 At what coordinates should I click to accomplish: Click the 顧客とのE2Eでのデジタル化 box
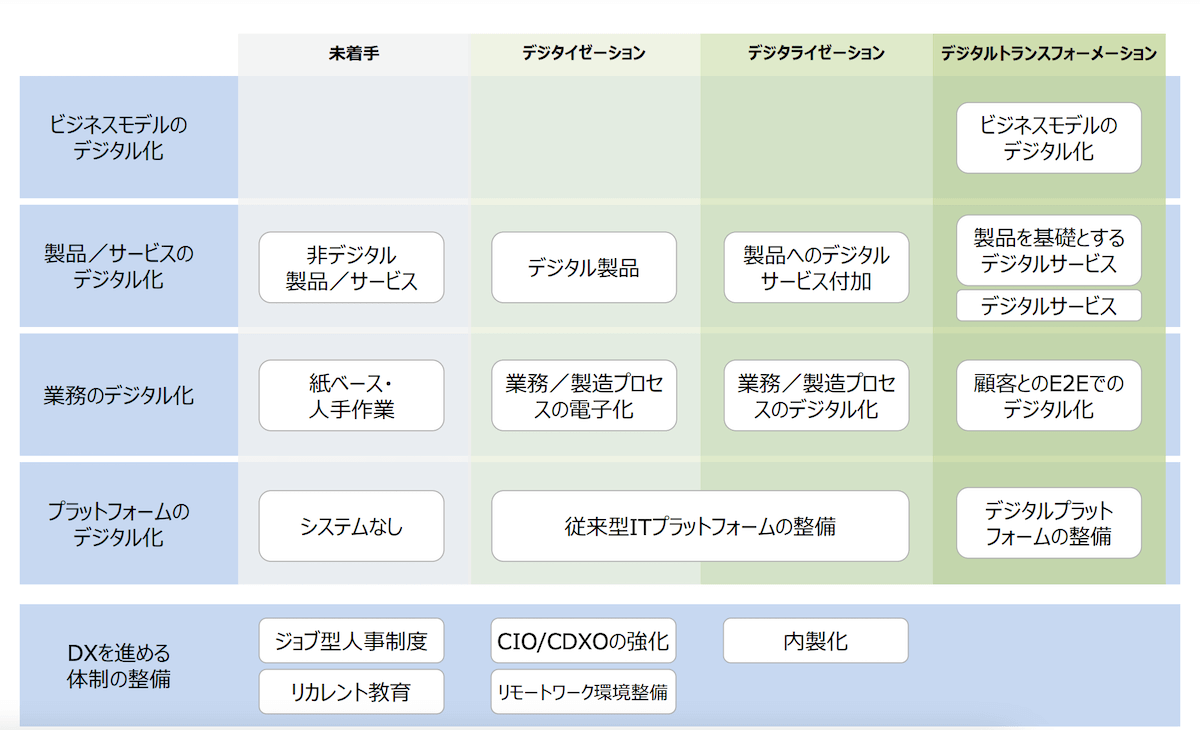tap(1048, 396)
